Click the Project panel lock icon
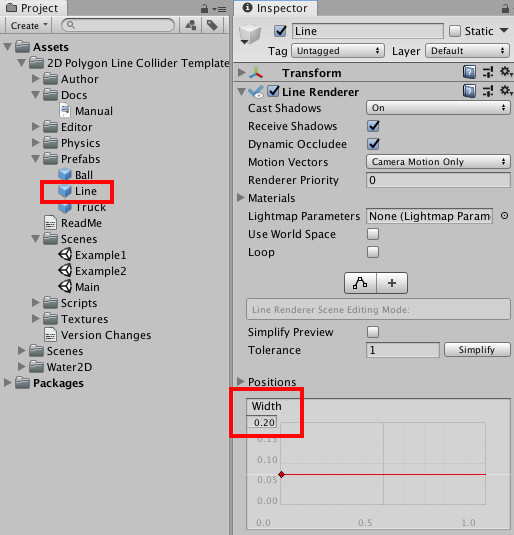Viewport: 514px width, 535px height. coord(204,9)
